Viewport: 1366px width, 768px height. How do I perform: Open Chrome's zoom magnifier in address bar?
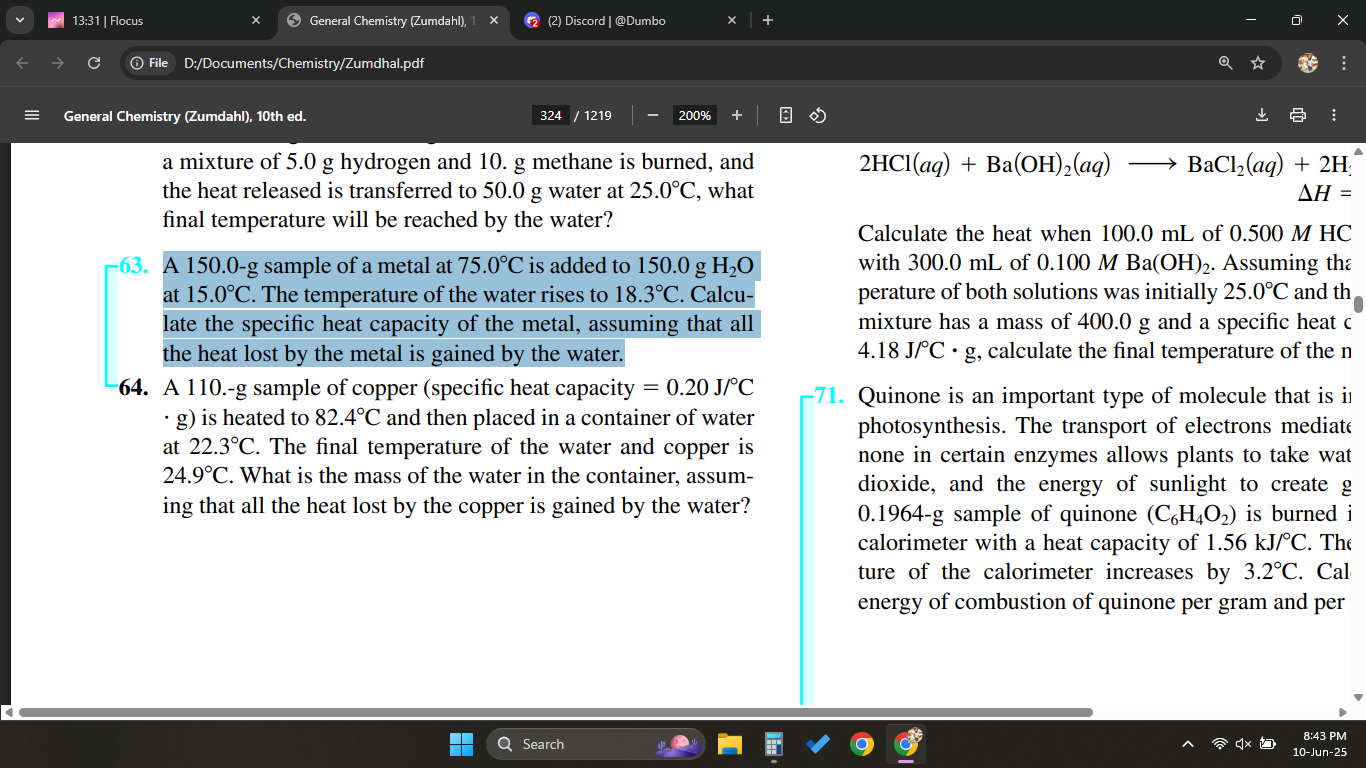point(1225,63)
